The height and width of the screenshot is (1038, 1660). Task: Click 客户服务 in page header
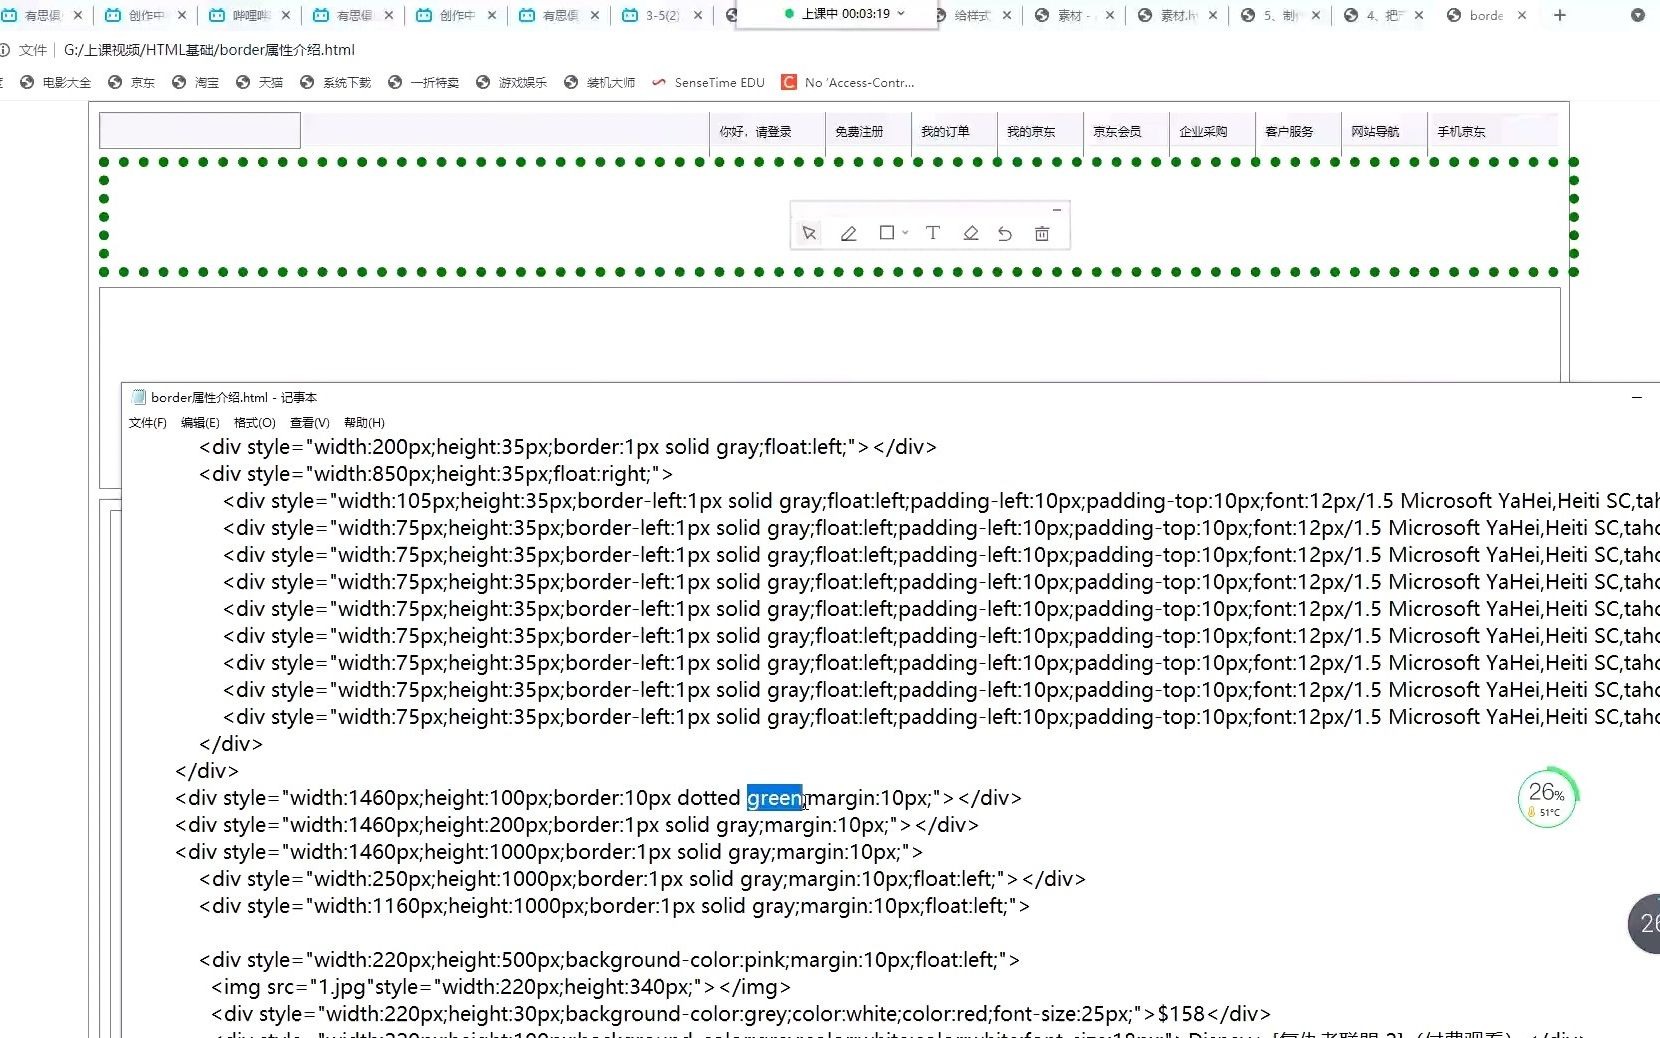pyautogui.click(x=1289, y=132)
